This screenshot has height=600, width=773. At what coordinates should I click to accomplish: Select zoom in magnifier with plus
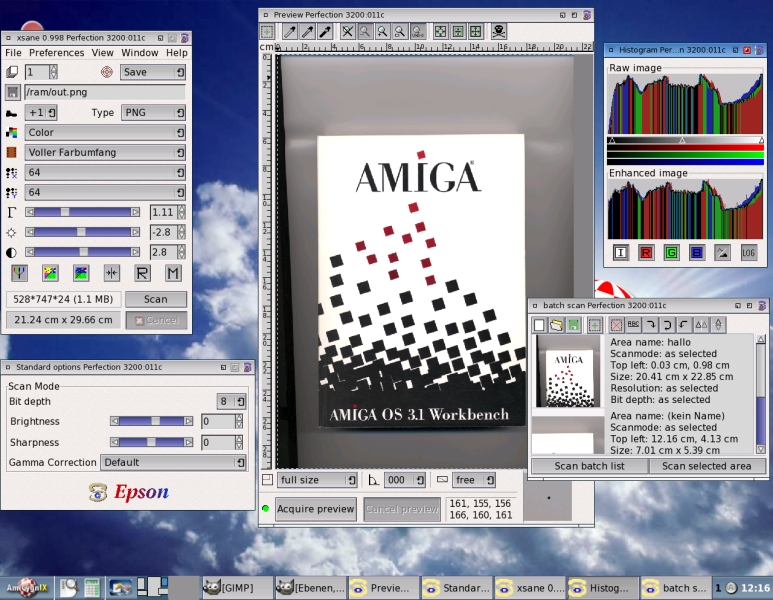point(382,32)
